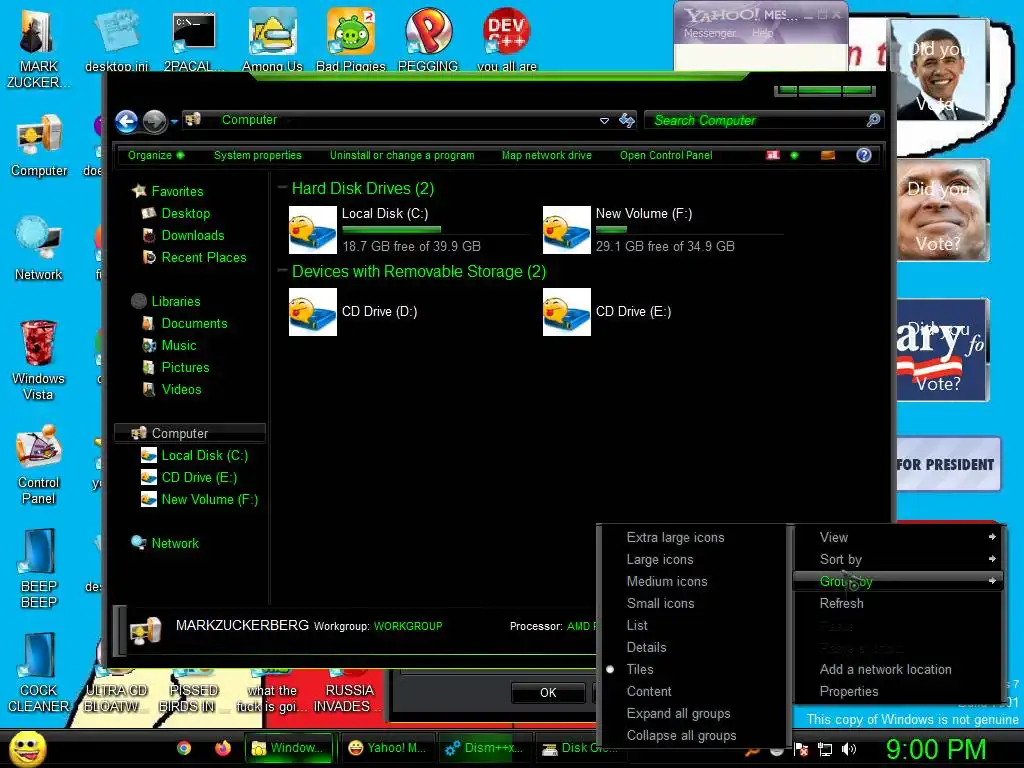Image resolution: width=1024 pixels, height=768 pixels.
Task: Choose Properties in context menu
Action: 897,692
